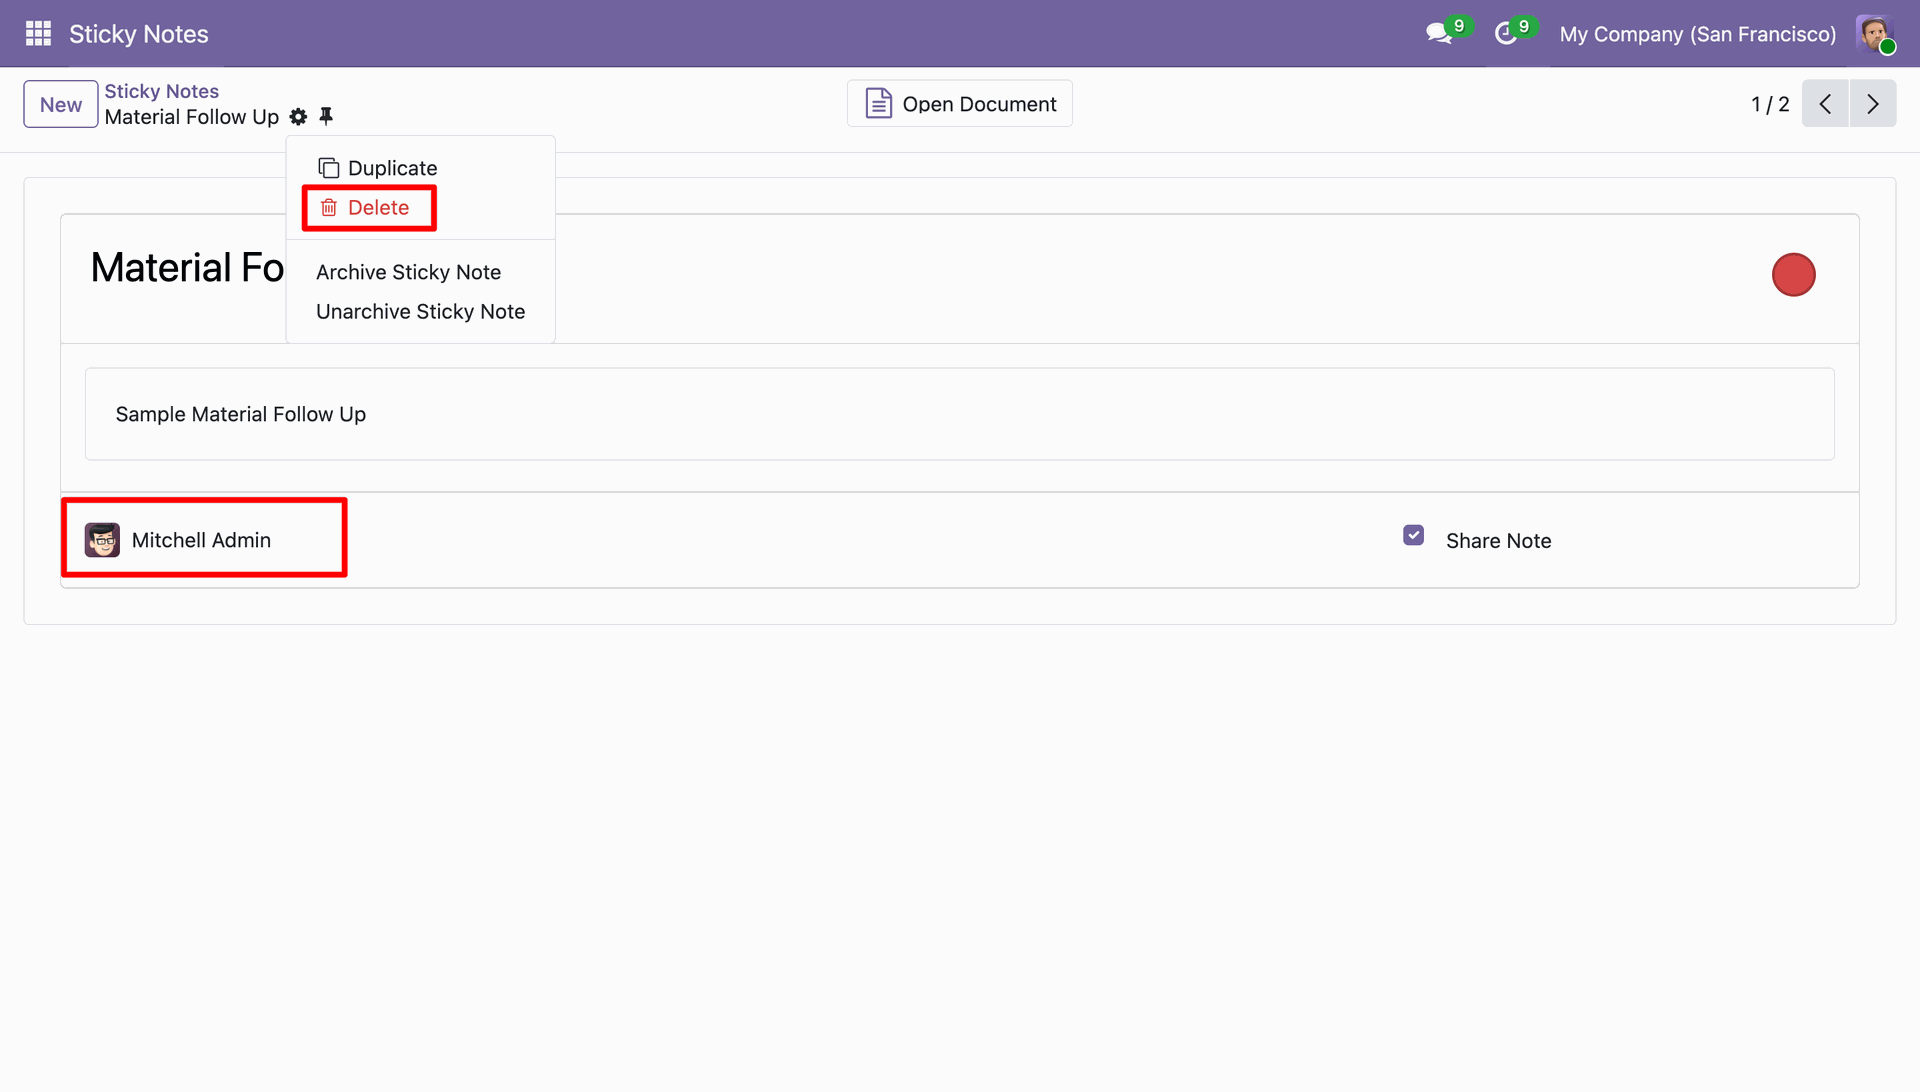Select Unarchive Sticky Note option

420,312
